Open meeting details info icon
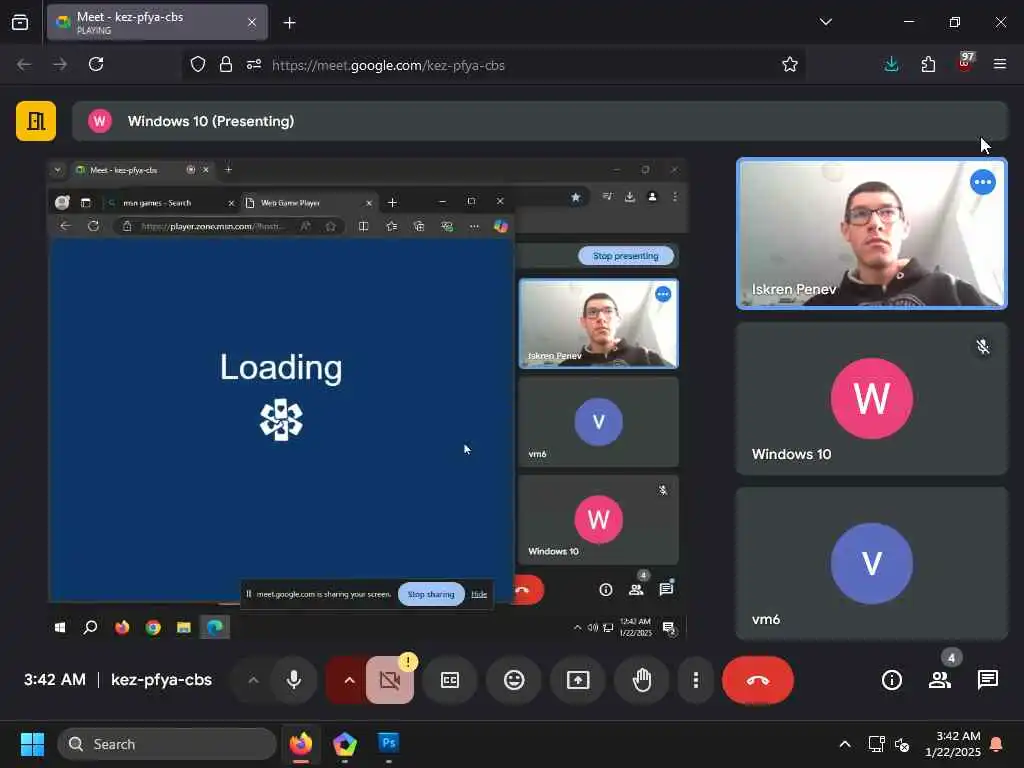 891,680
